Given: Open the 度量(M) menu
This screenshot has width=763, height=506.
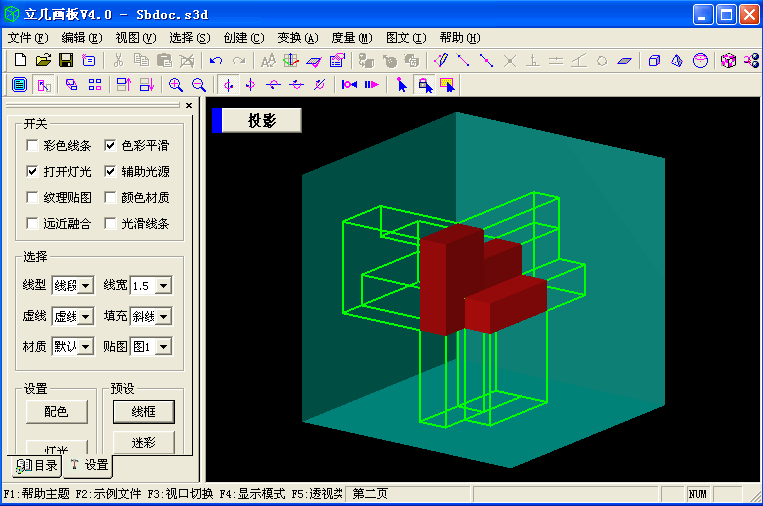Looking at the screenshot, I should 352,38.
